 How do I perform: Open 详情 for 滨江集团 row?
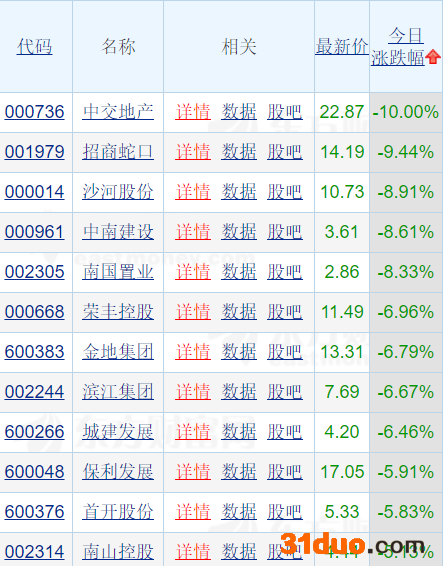coord(193,392)
